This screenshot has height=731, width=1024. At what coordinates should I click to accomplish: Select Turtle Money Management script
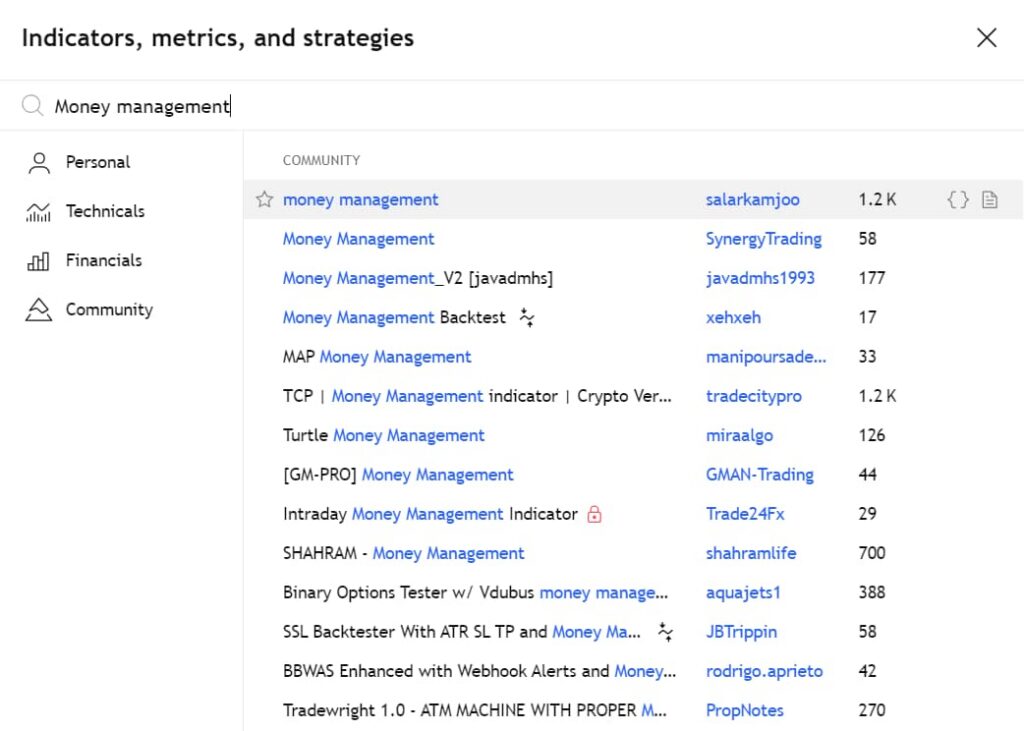(x=383, y=436)
